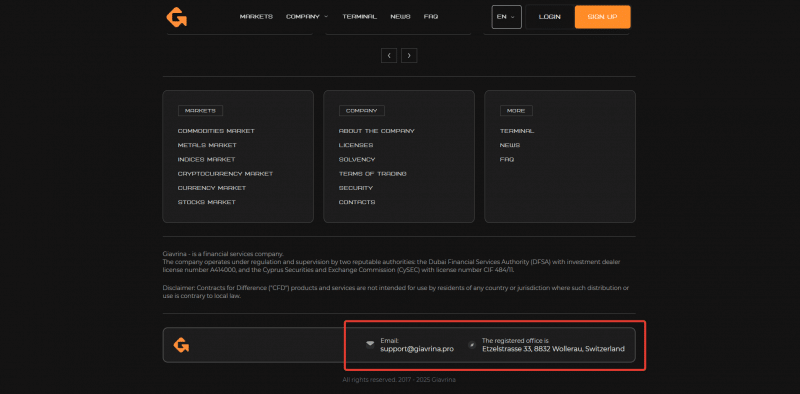This screenshot has height=394, width=800.
Task: Open the Metals Market link
Action: [x=207, y=145]
